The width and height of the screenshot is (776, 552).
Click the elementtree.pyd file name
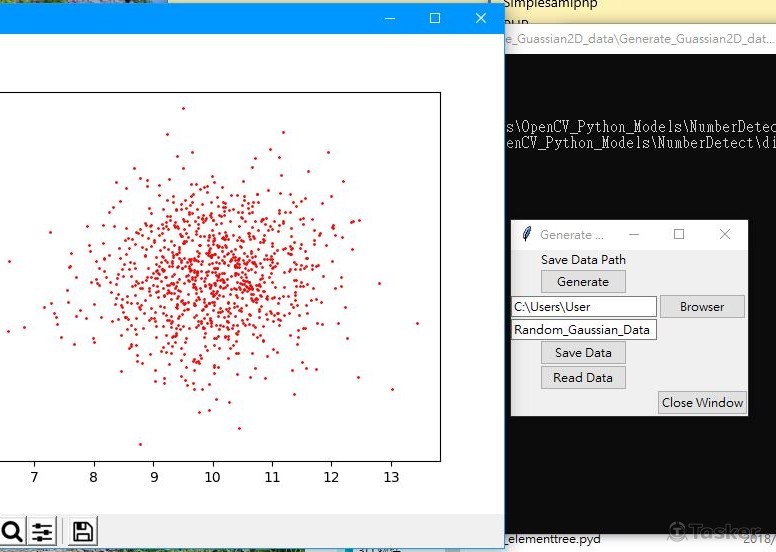tap(553, 539)
